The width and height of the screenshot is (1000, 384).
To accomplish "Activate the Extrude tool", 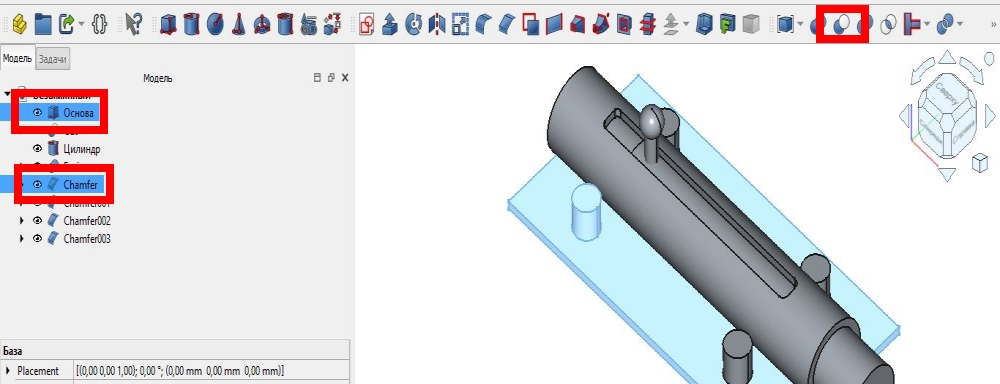I will tap(390, 25).
